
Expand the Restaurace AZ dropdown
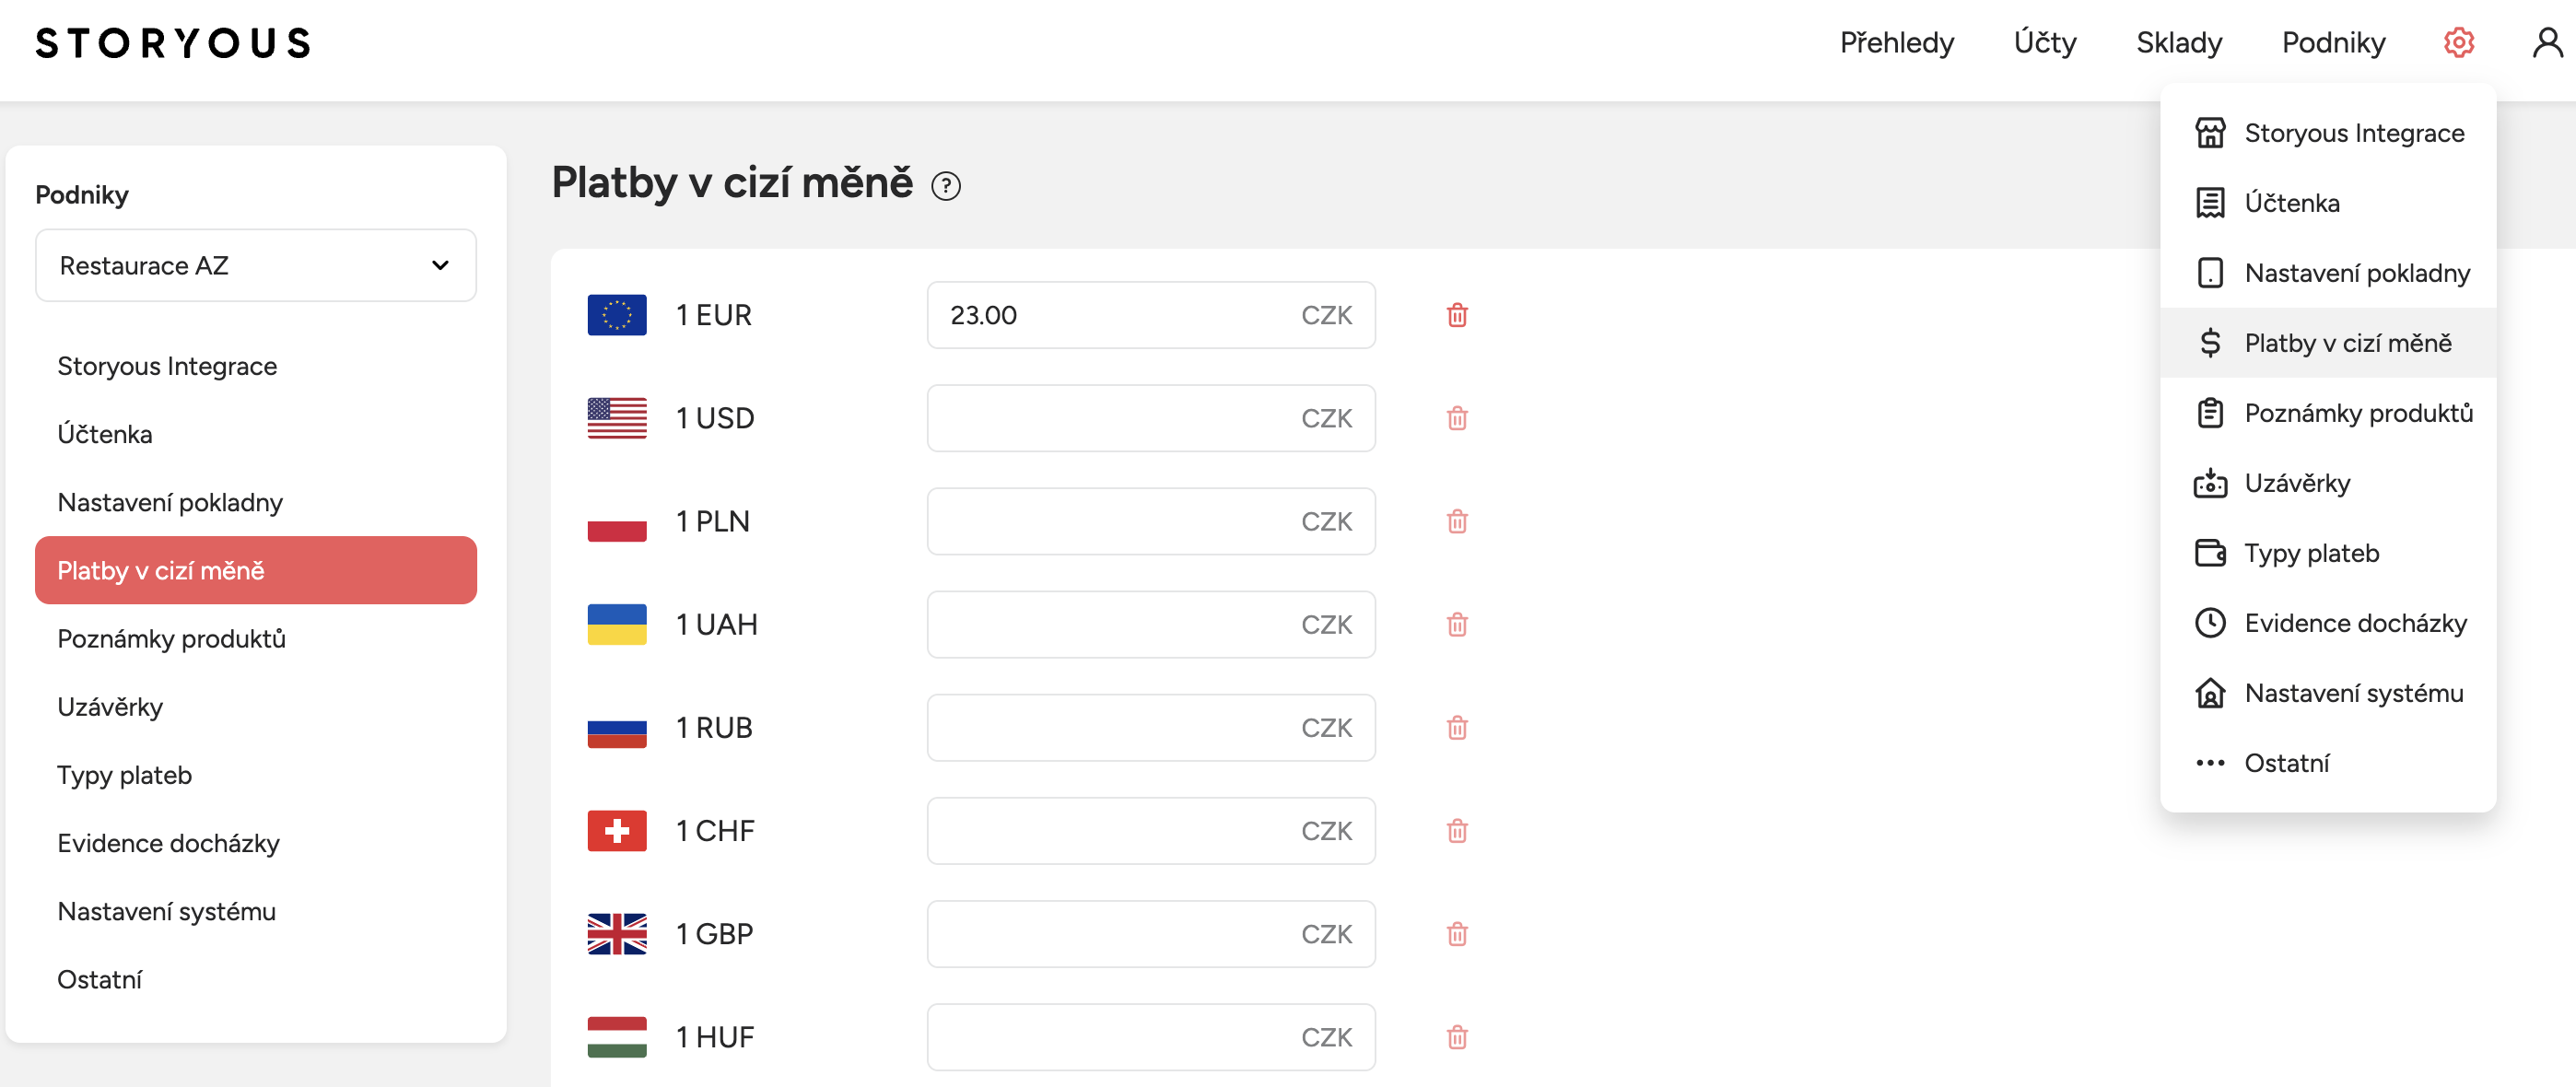coord(256,266)
